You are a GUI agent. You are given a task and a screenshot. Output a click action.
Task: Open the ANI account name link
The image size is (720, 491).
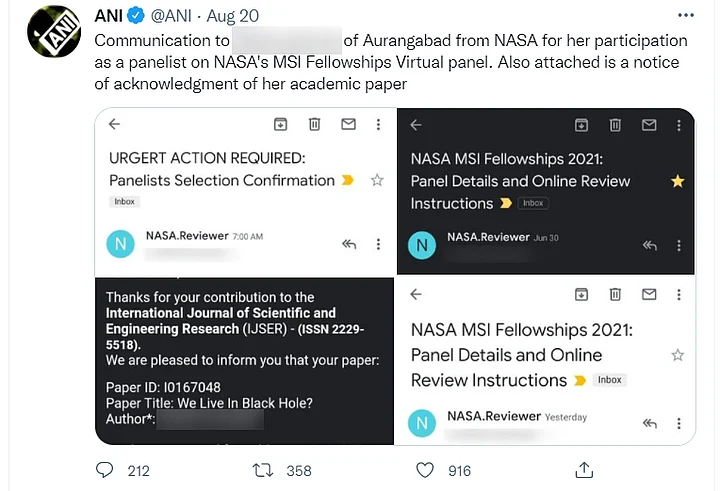110,16
